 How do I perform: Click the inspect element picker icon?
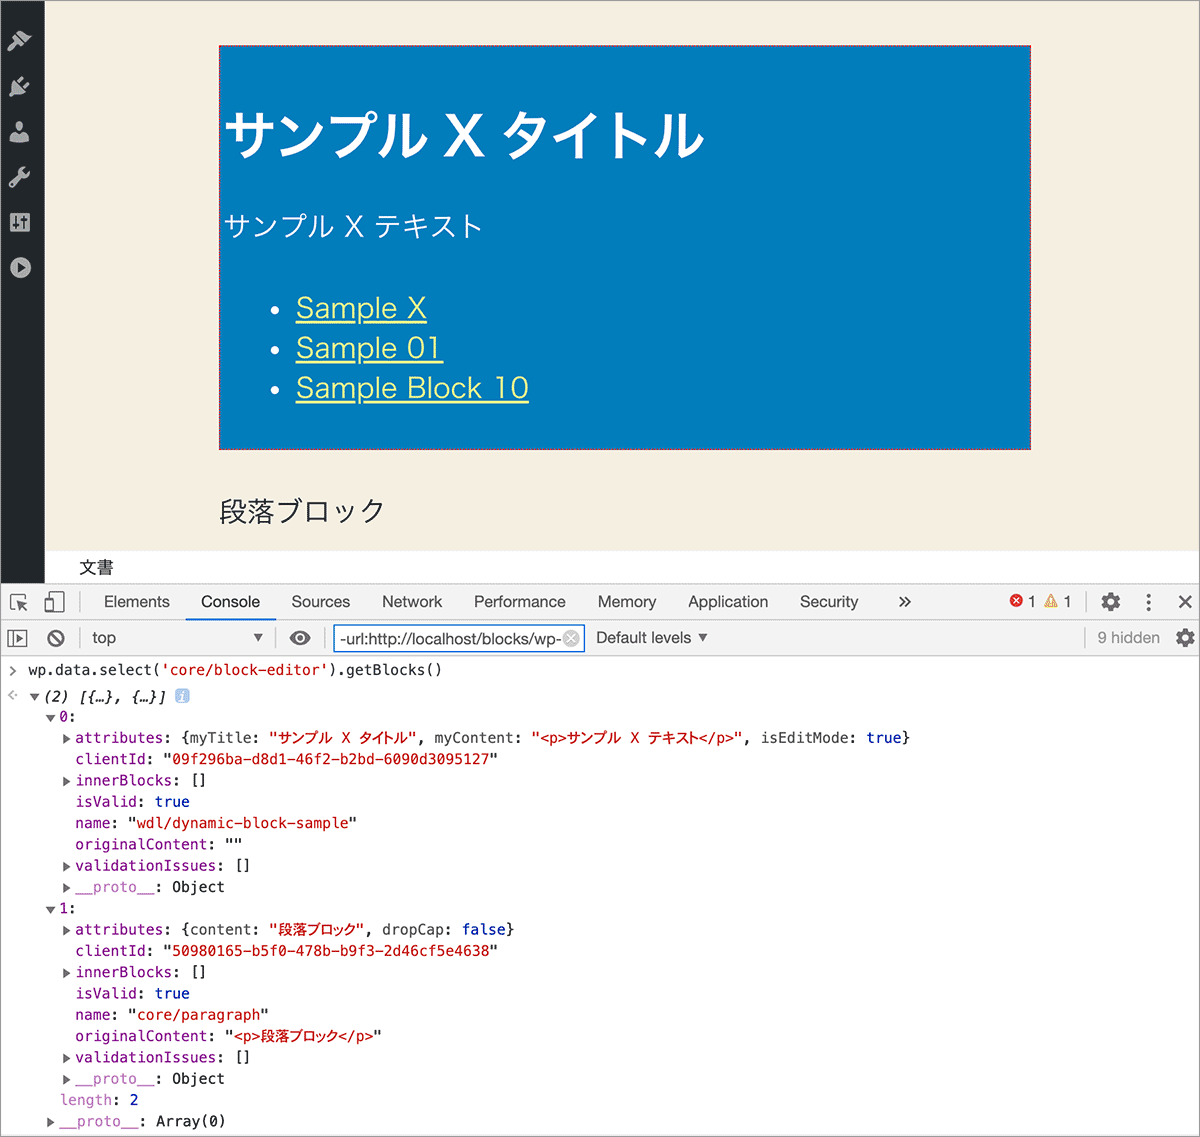pyautogui.click(x=18, y=602)
